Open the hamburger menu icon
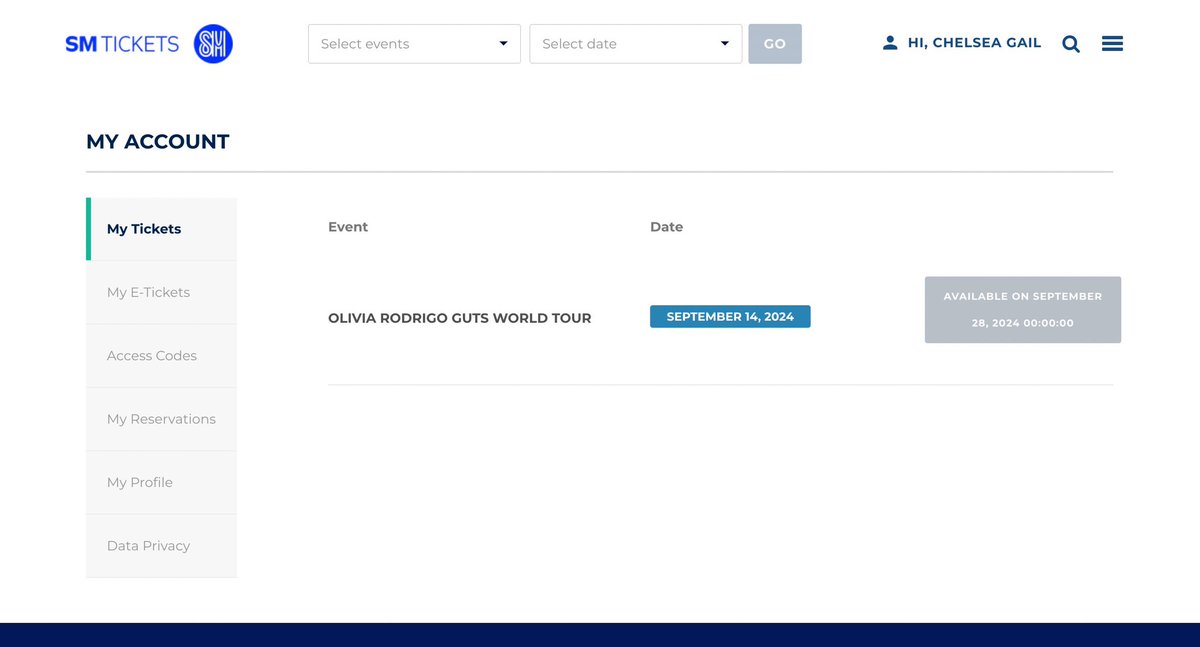Screen dimensions: 1200x647 pos(1112,44)
